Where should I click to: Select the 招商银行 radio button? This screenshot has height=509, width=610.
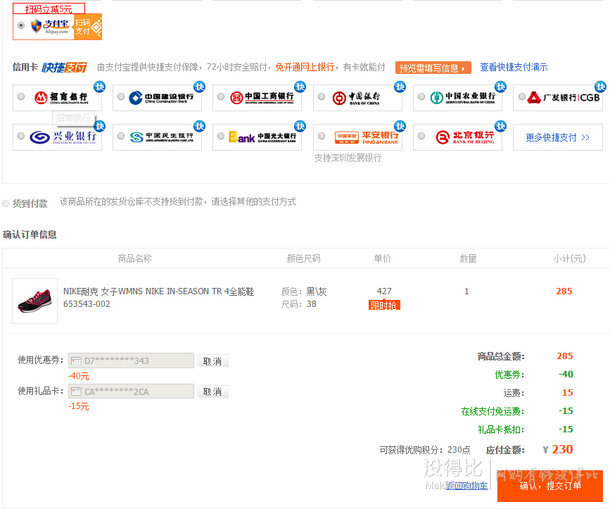(x=21, y=97)
